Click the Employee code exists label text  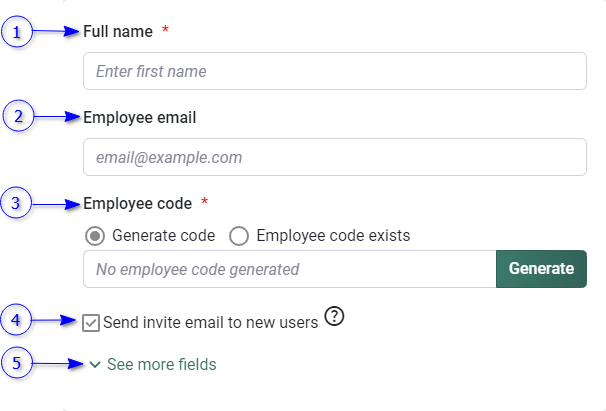(x=333, y=236)
